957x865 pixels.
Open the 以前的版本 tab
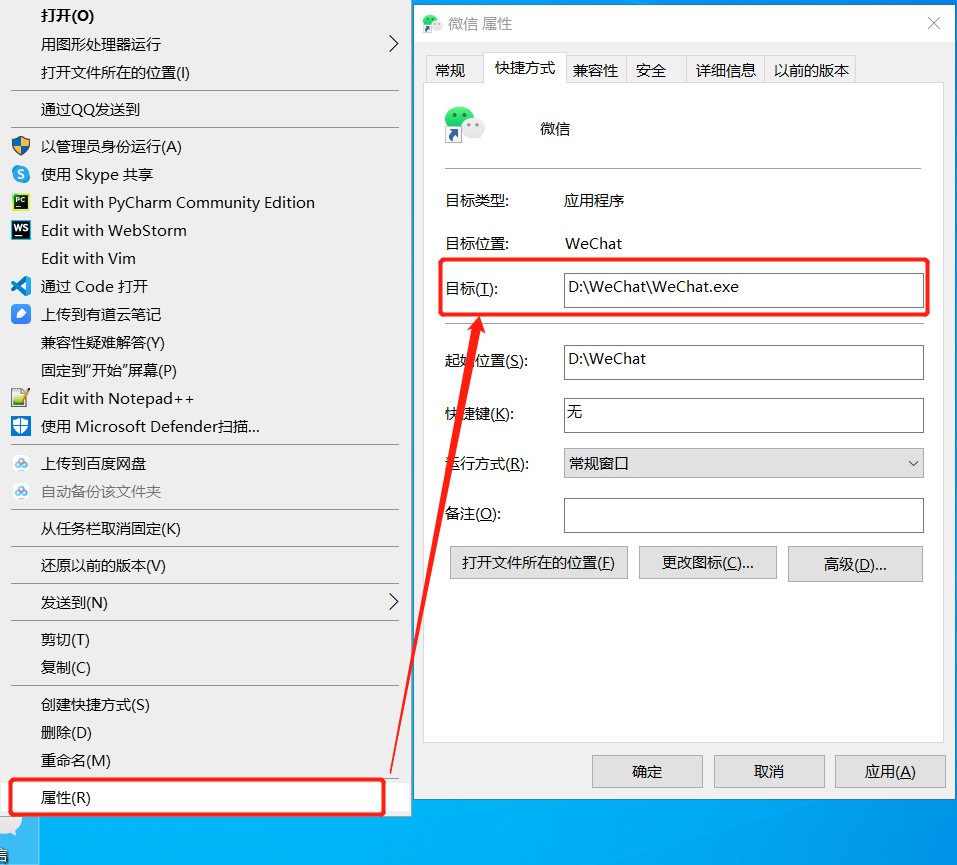pos(811,70)
